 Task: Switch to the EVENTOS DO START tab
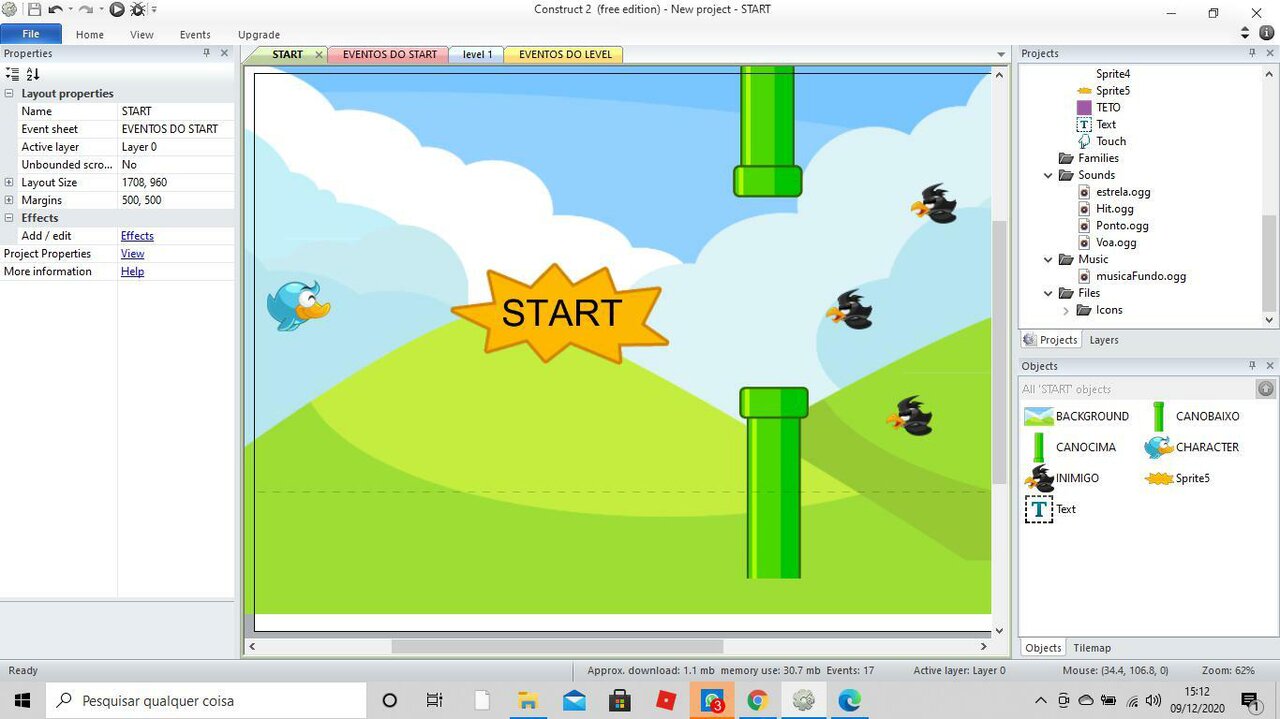pyautogui.click(x=390, y=54)
